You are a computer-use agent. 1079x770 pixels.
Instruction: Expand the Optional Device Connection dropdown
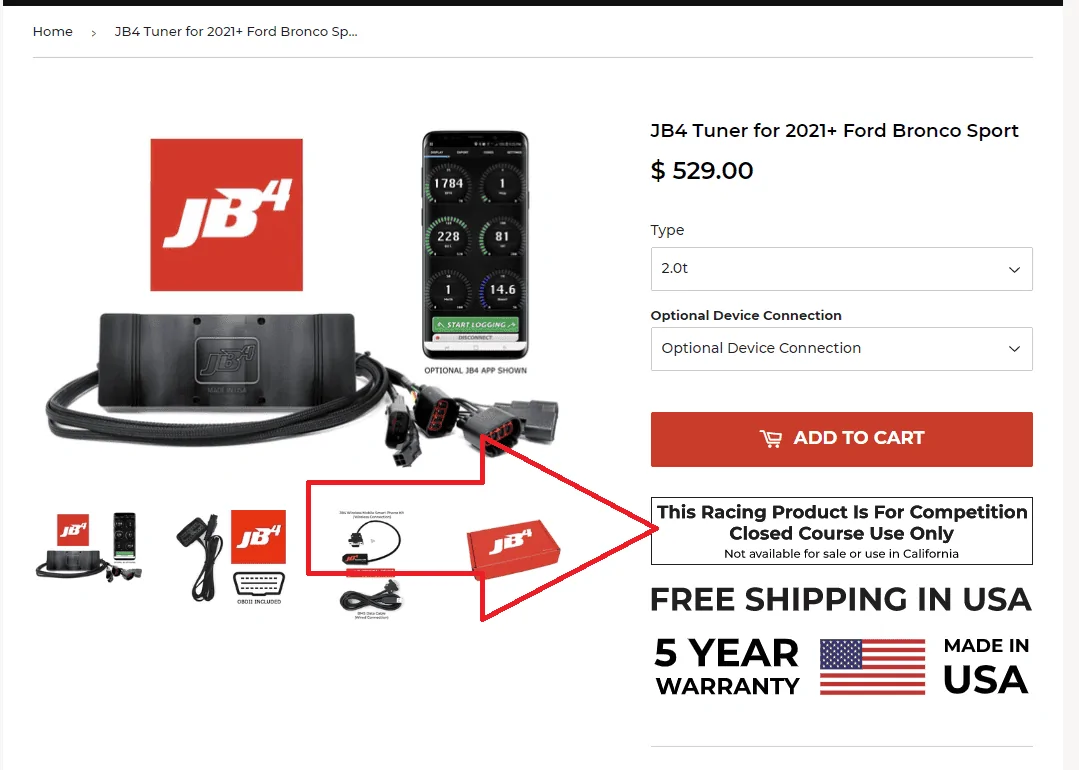tap(841, 349)
